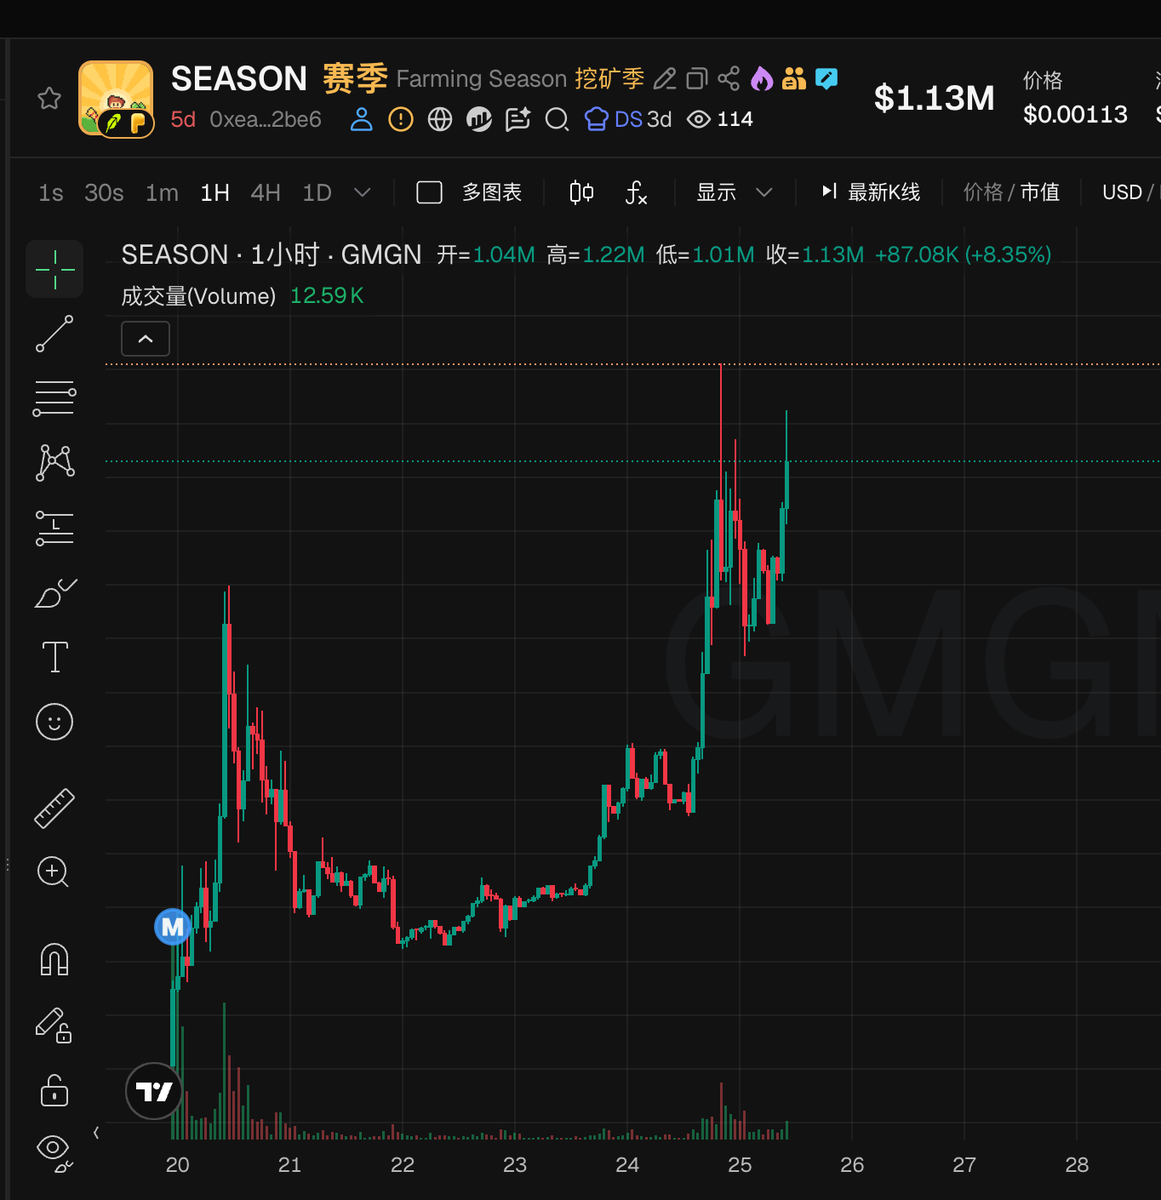Select the 1D timeframe
This screenshot has height=1200, width=1161.
[317, 193]
